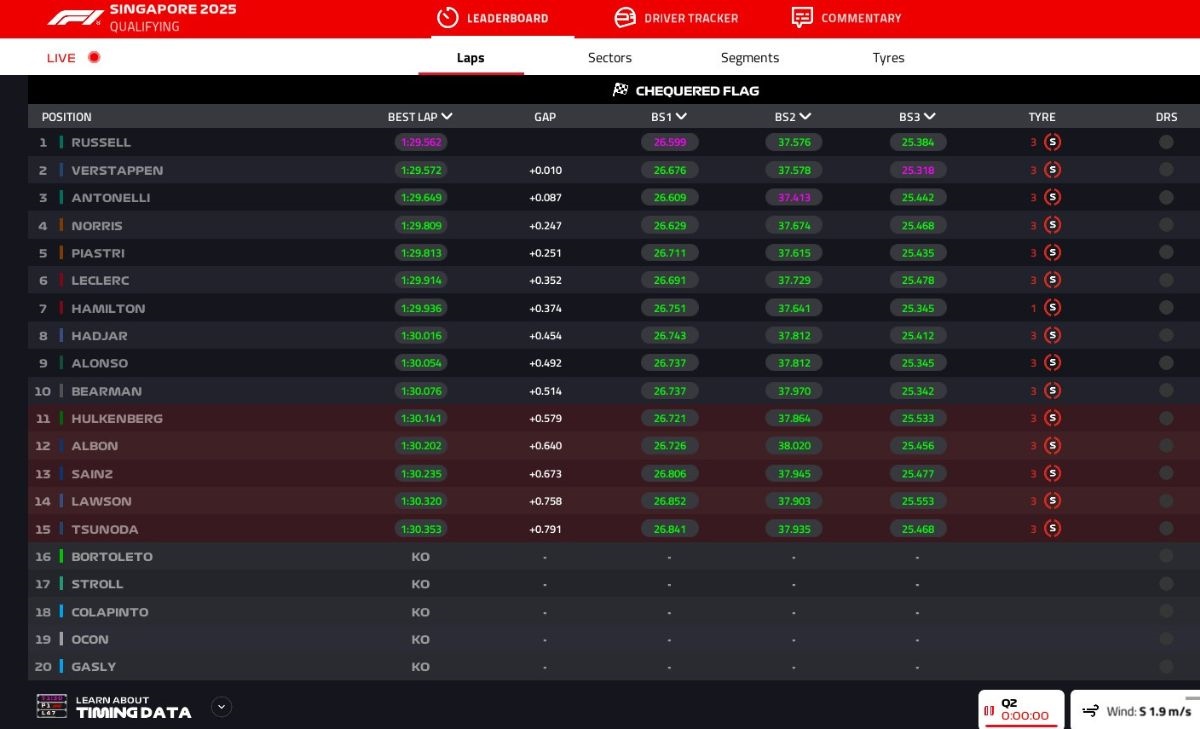Click Antonelli's purple BS2 sector time
This screenshot has height=729, width=1200.
tap(794, 198)
